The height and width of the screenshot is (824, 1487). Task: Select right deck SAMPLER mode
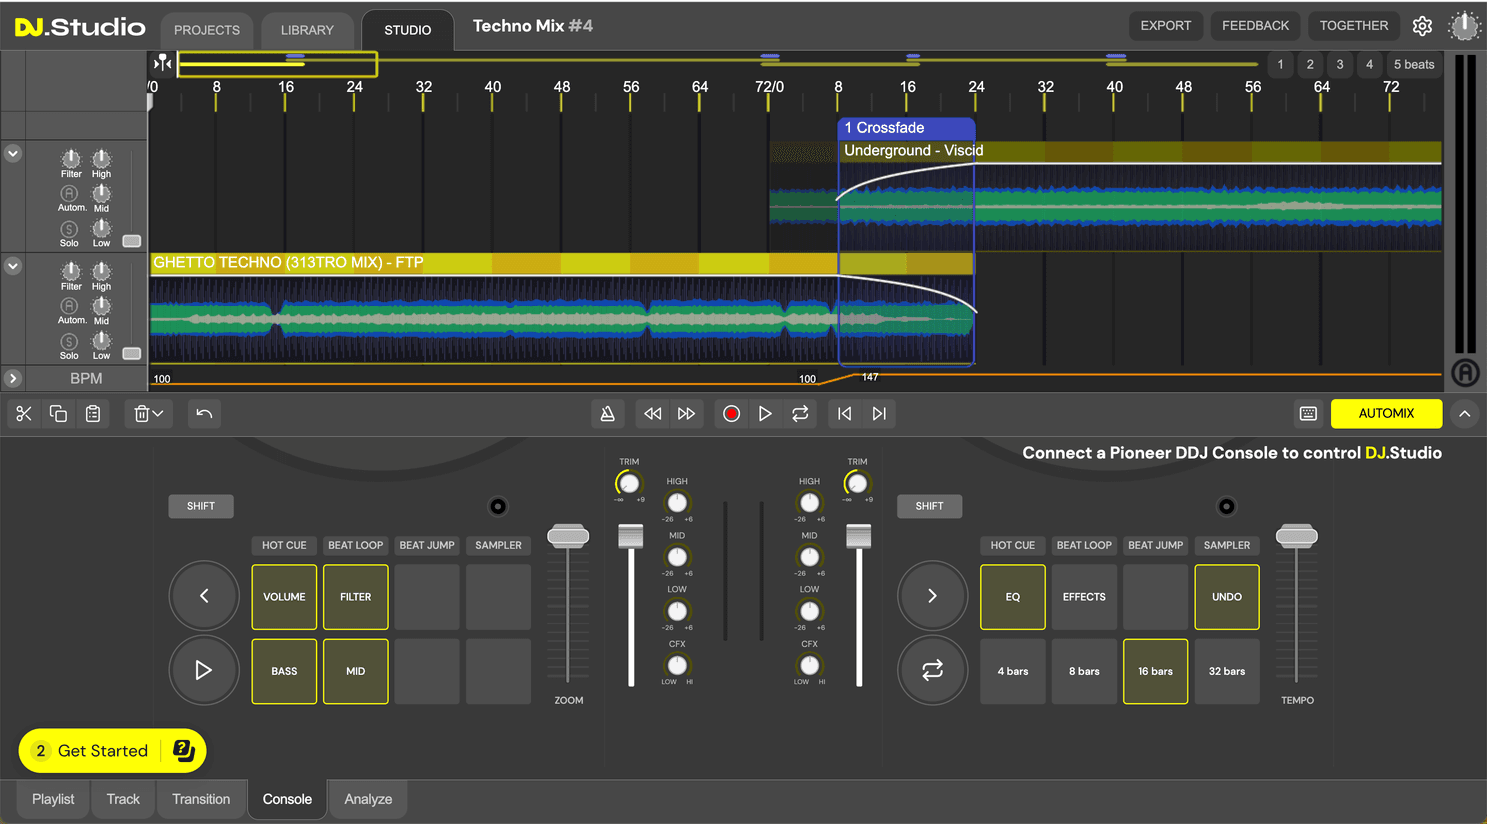coord(1227,545)
